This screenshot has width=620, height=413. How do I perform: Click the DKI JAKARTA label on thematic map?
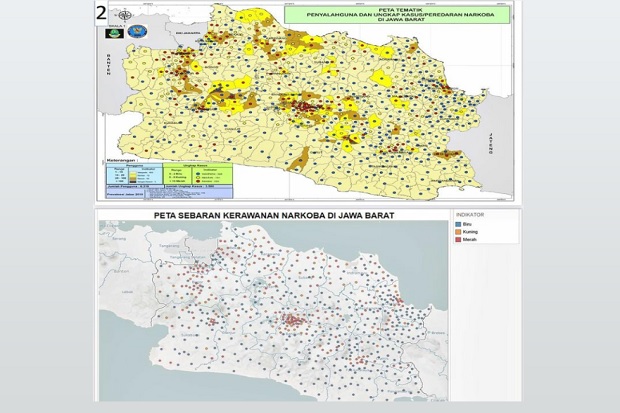[x=189, y=34]
